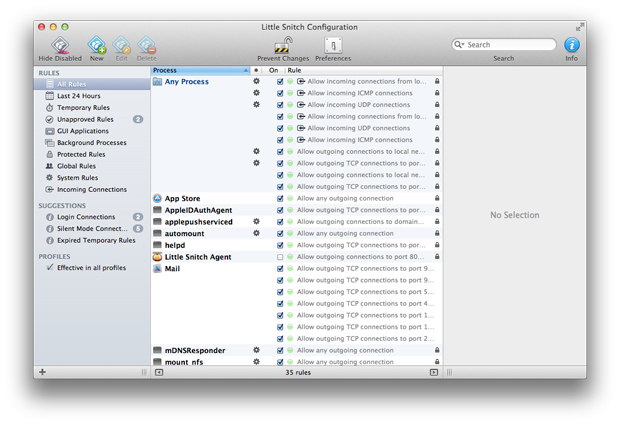Open Login Connections suggestions
620x425 pixels.
[86, 217]
